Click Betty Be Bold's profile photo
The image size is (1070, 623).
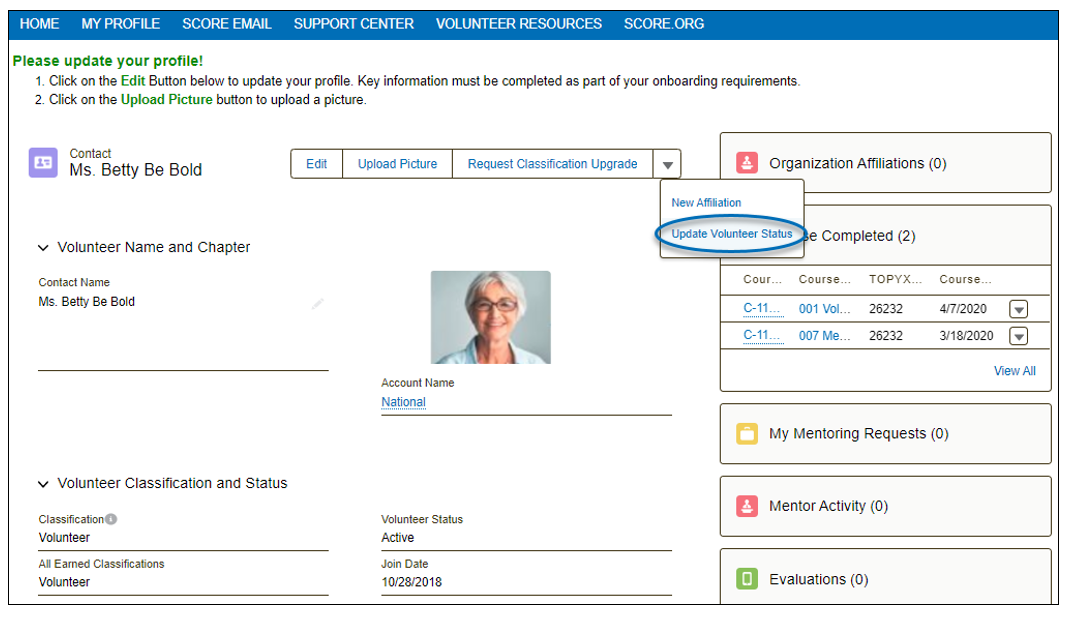pyautogui.click(x=491, y=317)
